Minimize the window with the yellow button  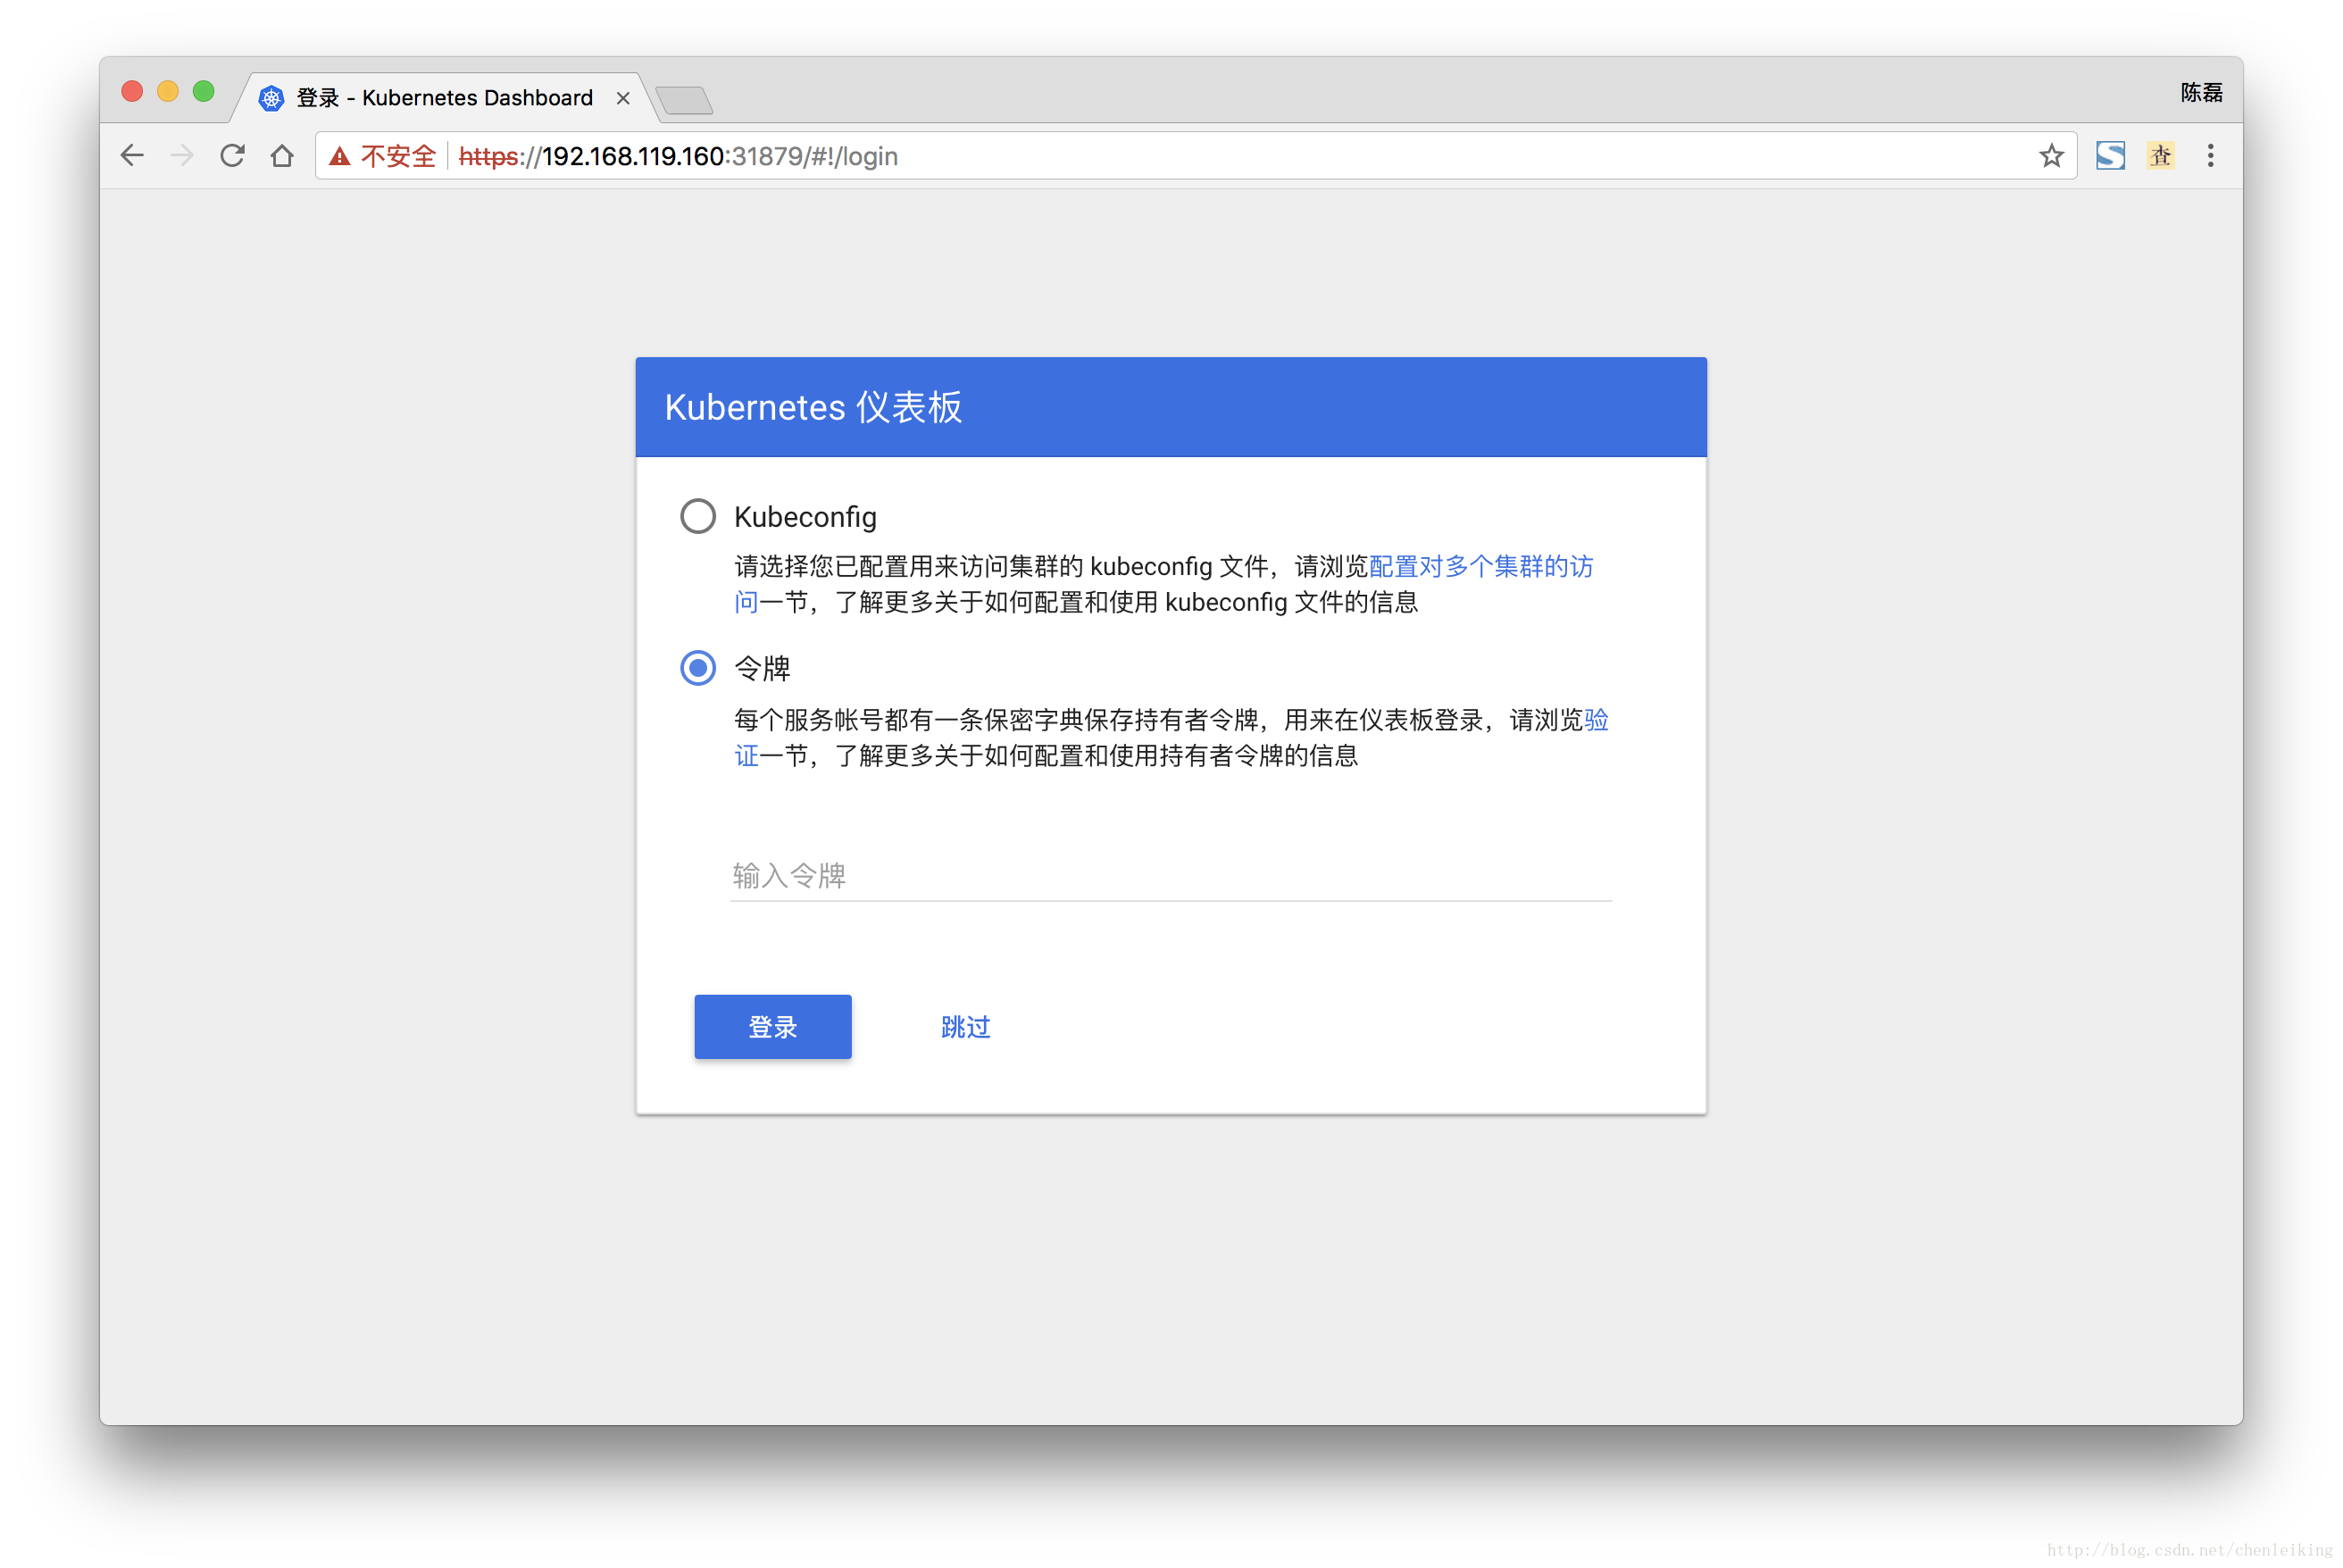pyautogui.click(x=168, y=91)
